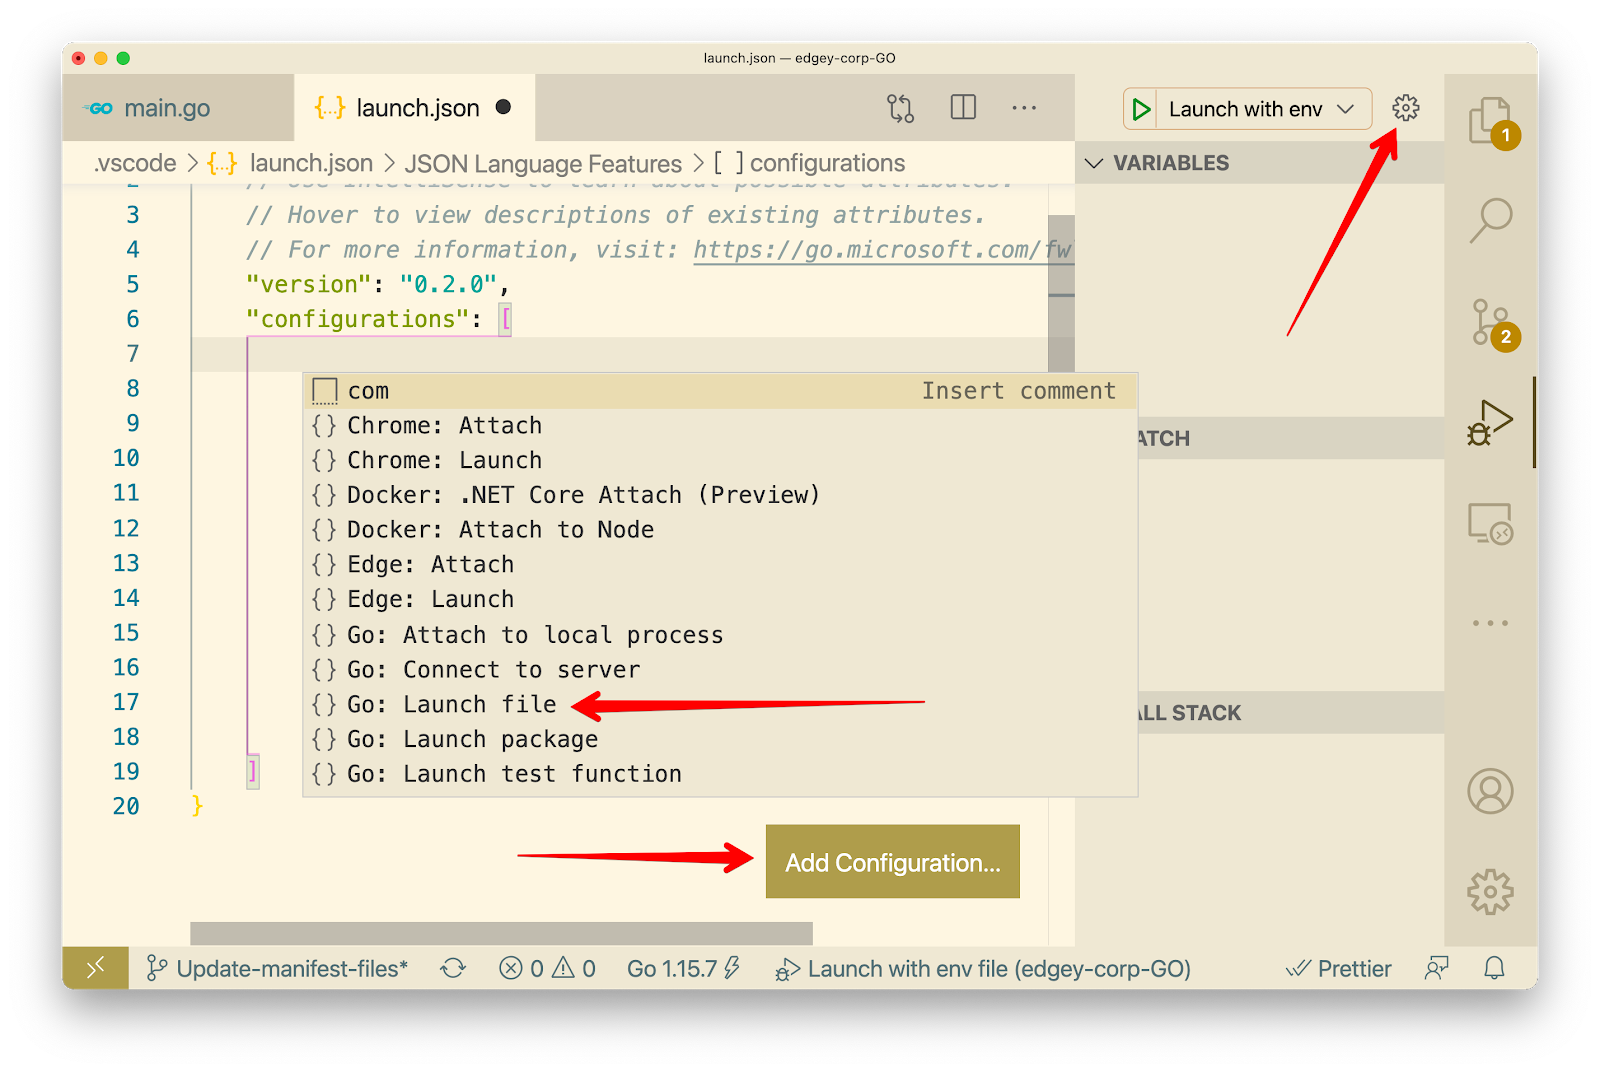Click the horizontal scrollbar in editor
The height and width of the screenshot is (1072, 1600).
(x=501, y=933)
